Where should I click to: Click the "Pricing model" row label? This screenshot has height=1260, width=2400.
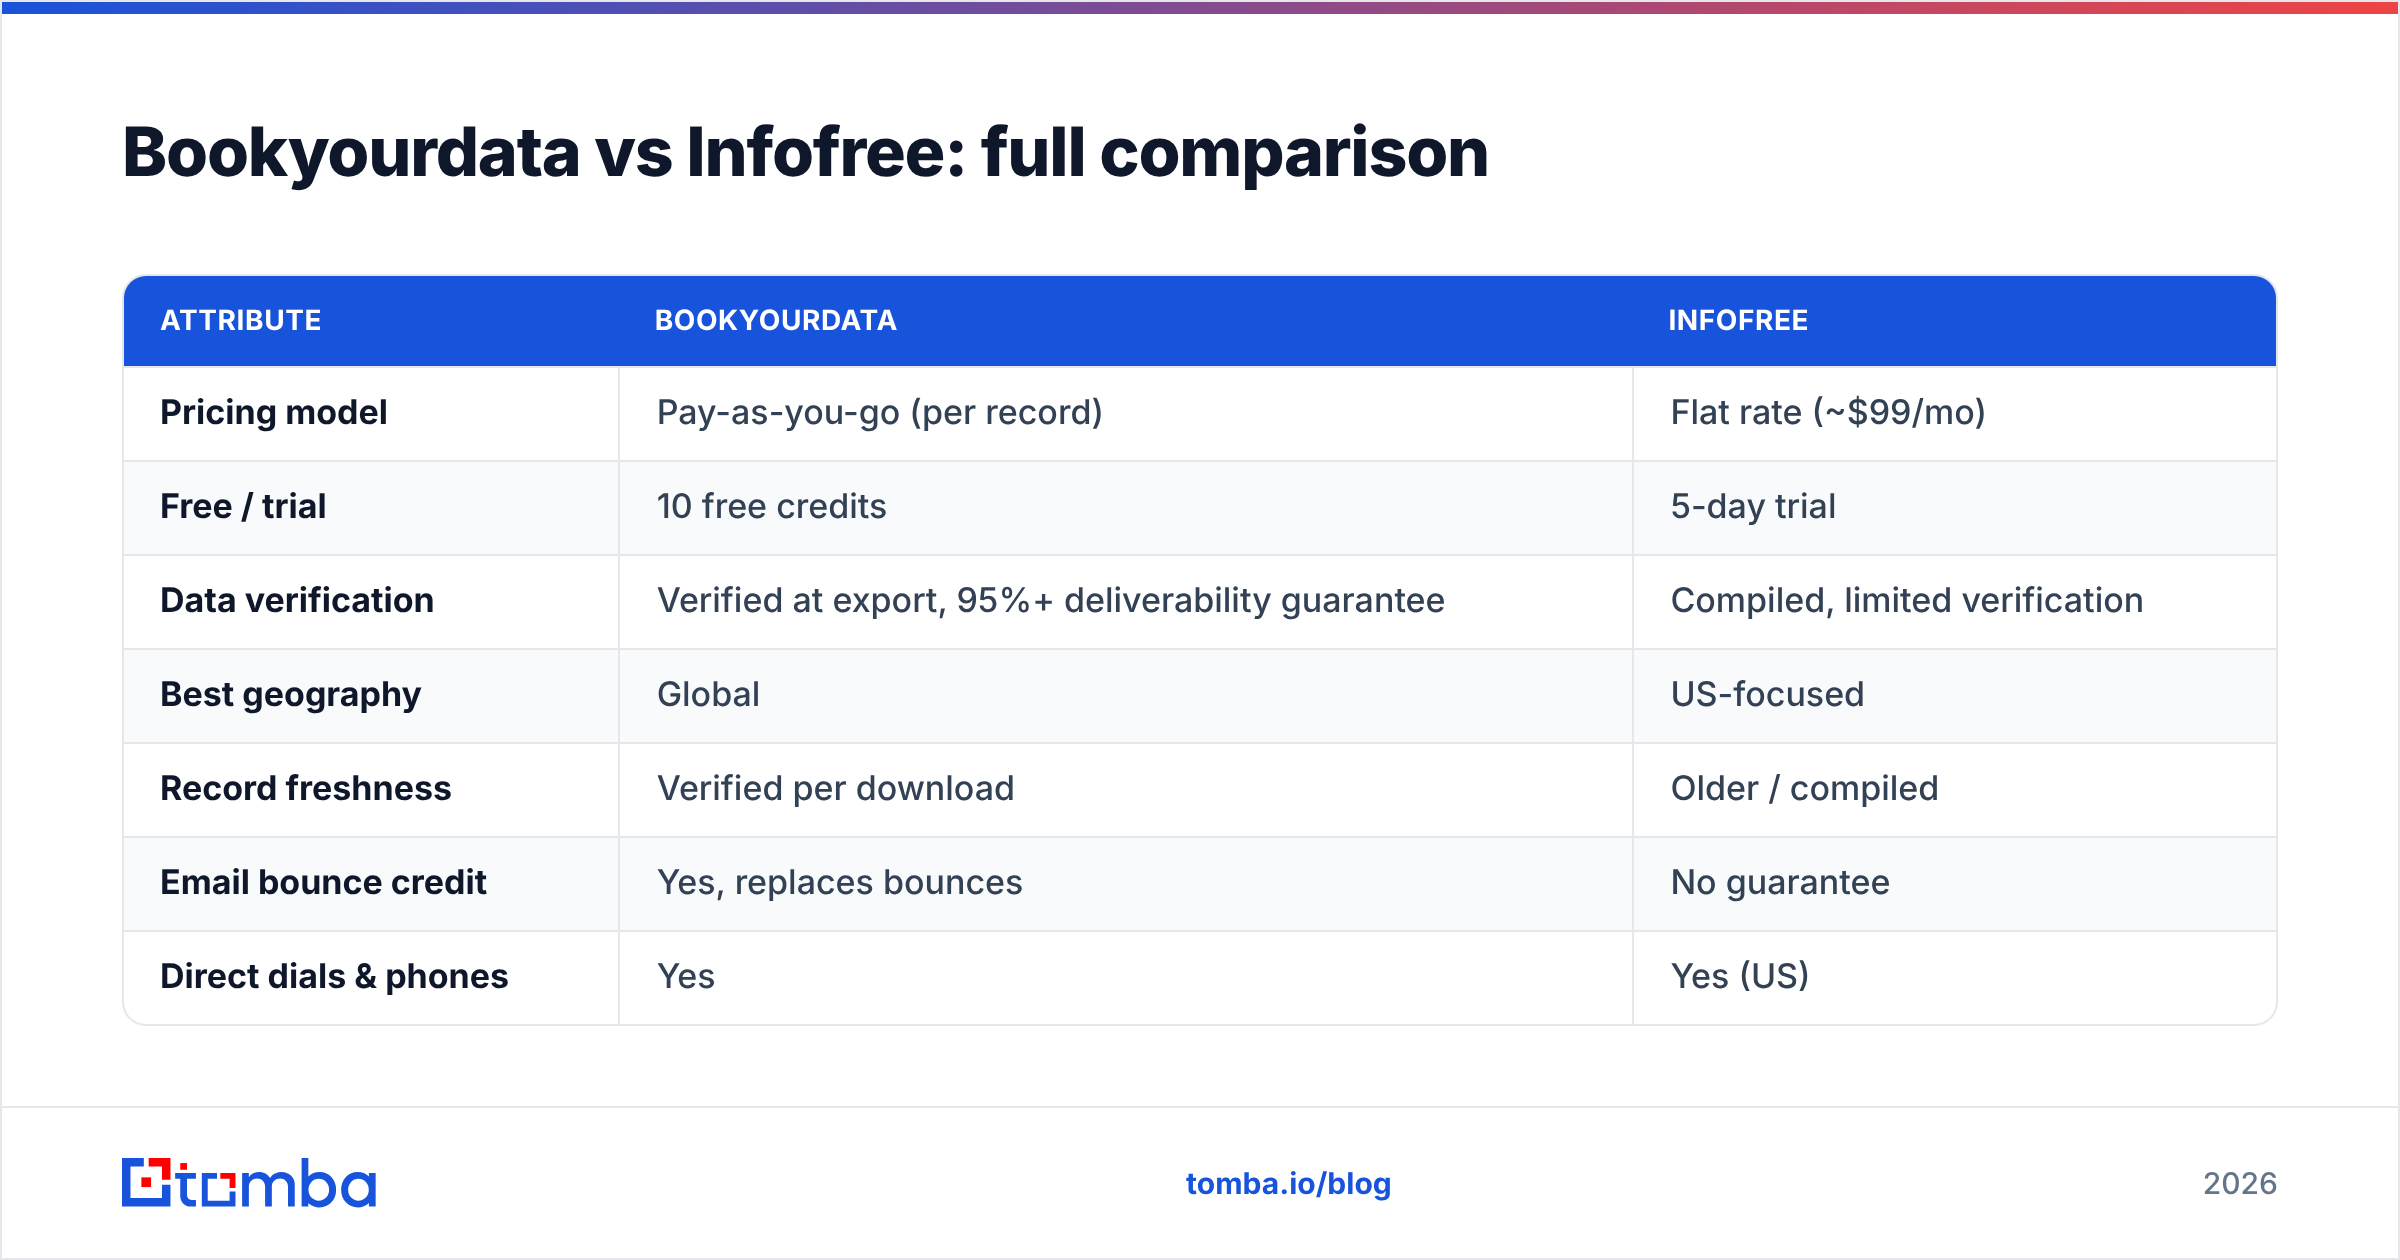(273, 412)
